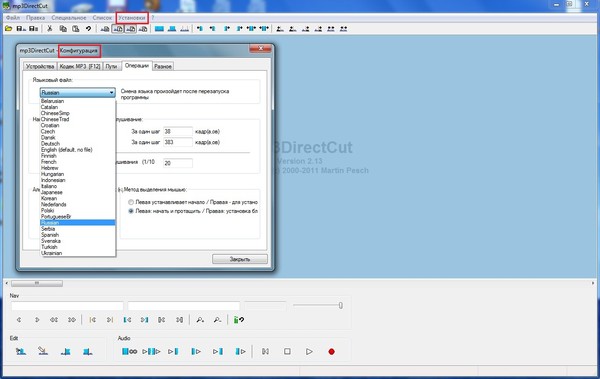Click the field containing 20
The width and height of the screenshot is (600, 379).
point(178,163)
